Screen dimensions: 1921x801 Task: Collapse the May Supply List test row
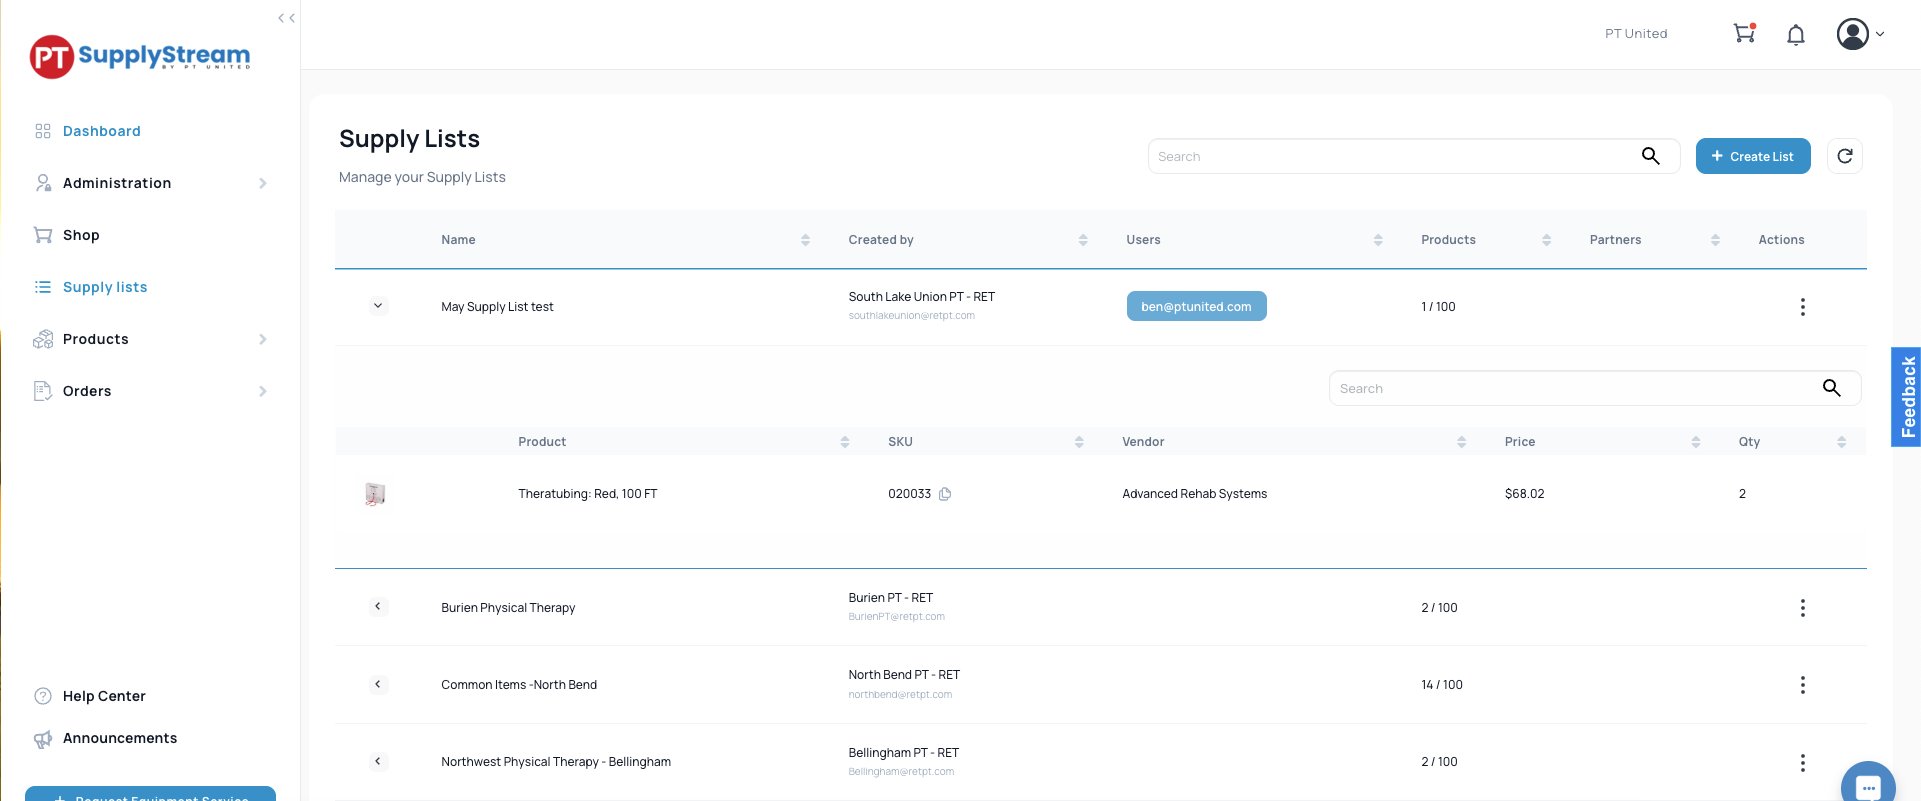[x=378, y=306]
